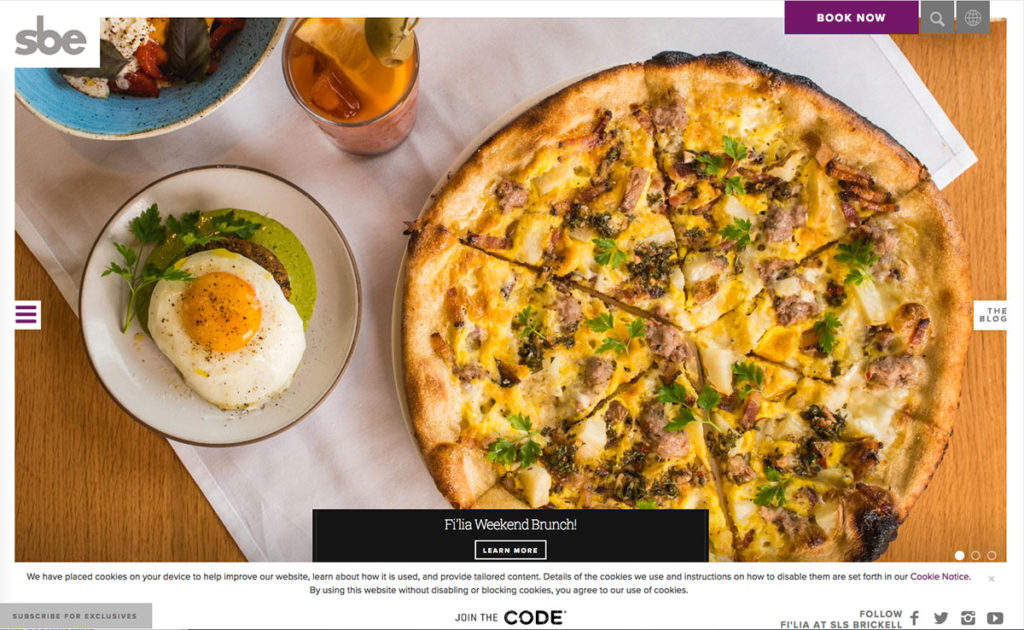
Task: Dismiss the cookie notice banner
Action: (x=991, y=578)
